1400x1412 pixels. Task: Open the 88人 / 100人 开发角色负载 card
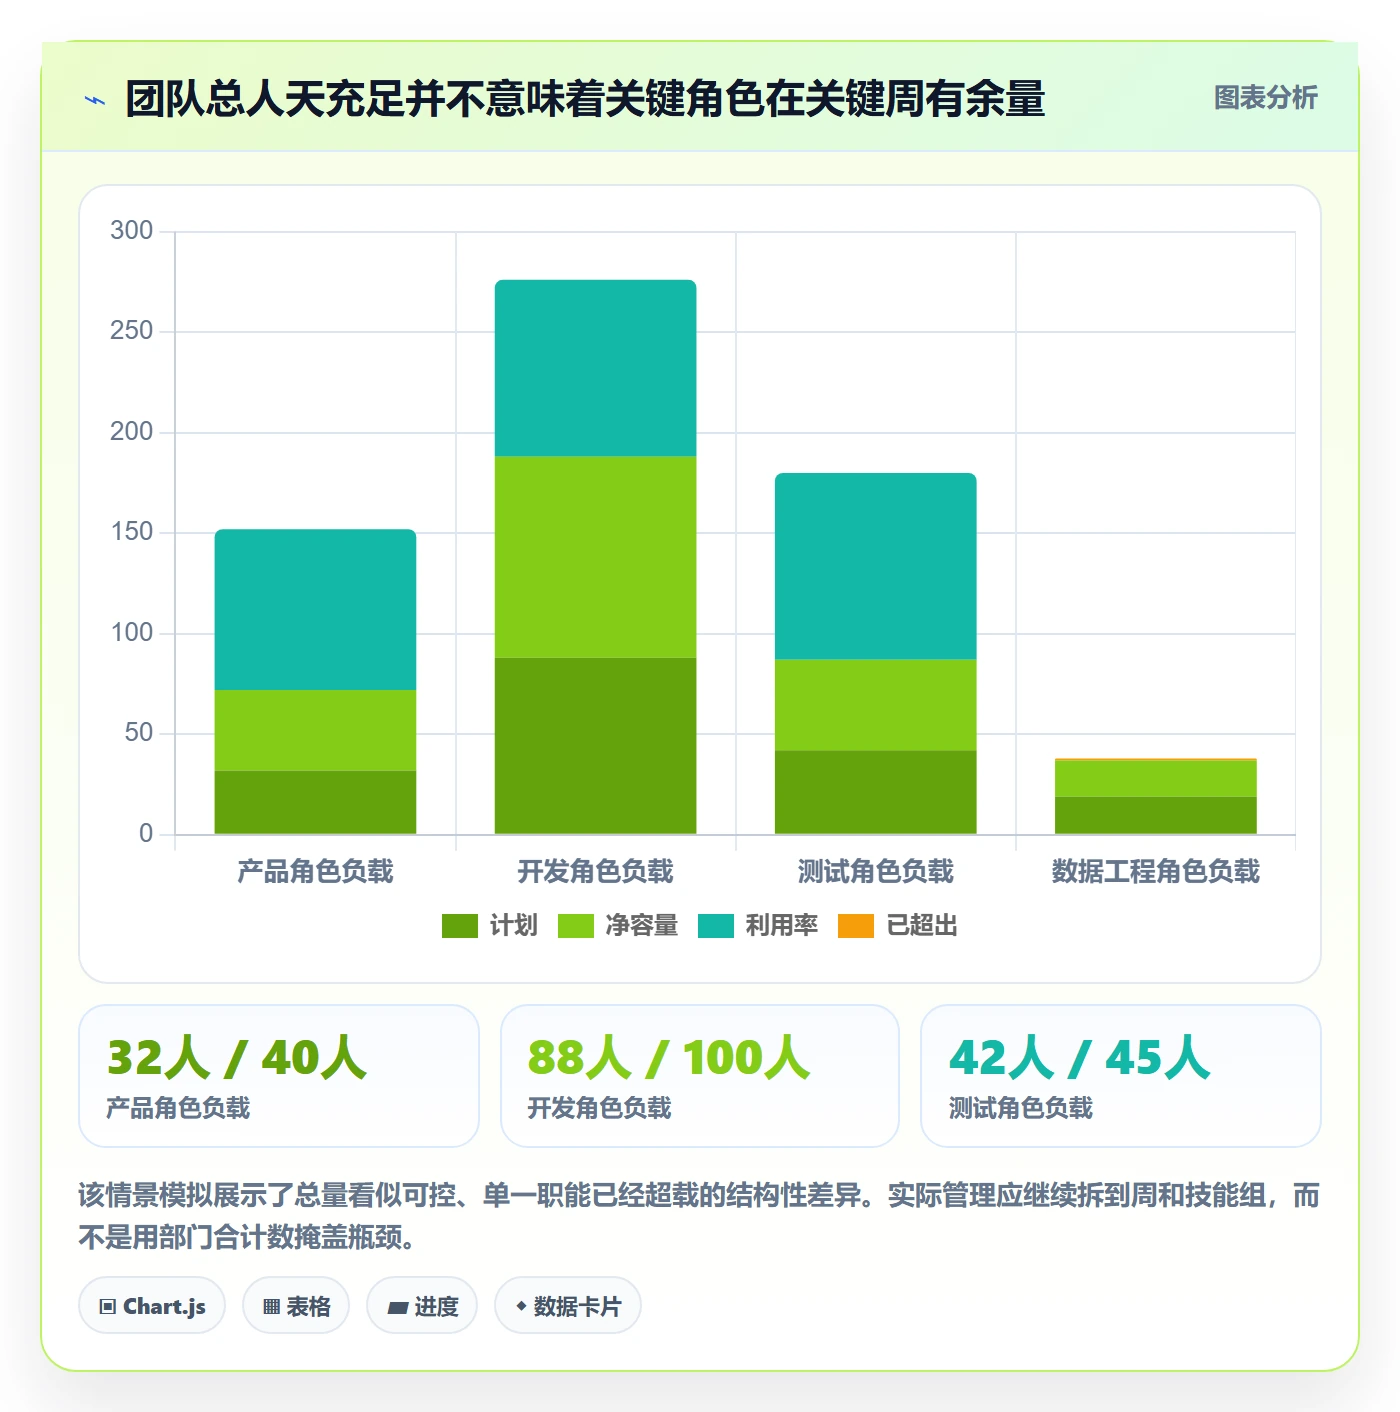pos(700,1076)
